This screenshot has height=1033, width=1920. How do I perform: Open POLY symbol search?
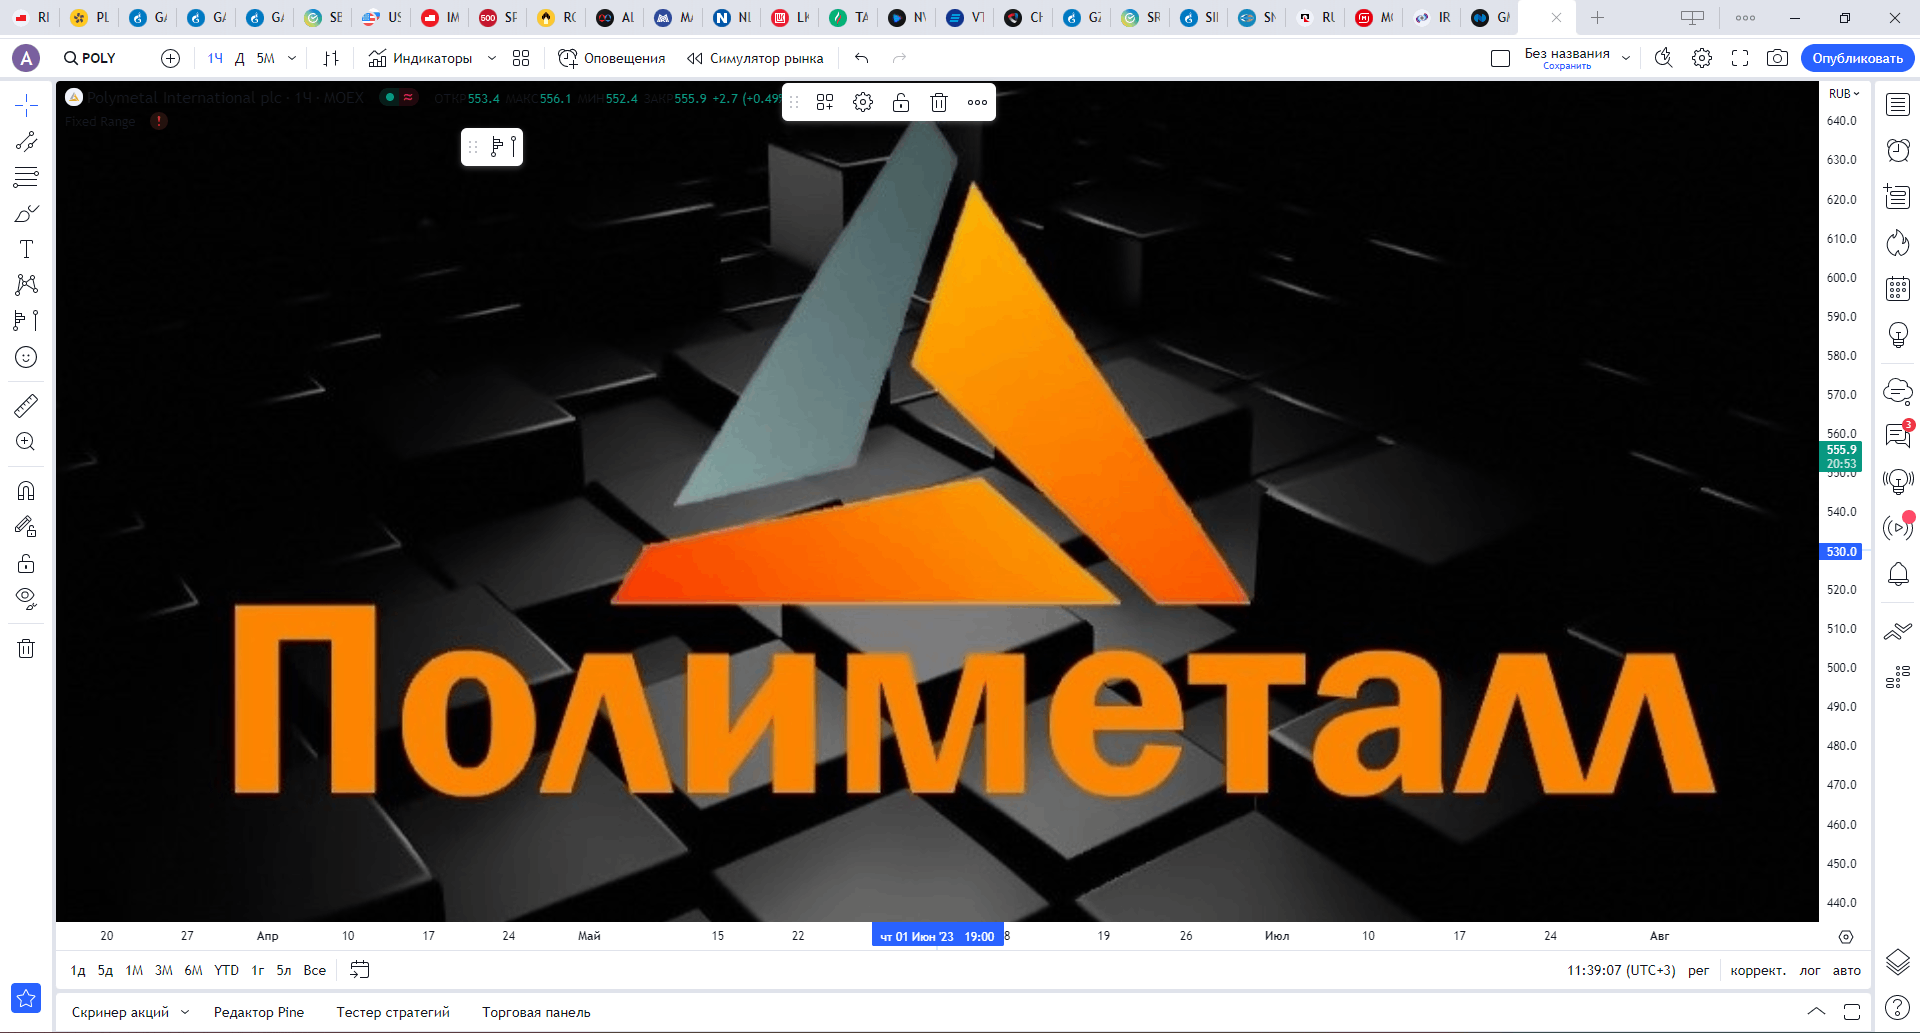[90, 58]
